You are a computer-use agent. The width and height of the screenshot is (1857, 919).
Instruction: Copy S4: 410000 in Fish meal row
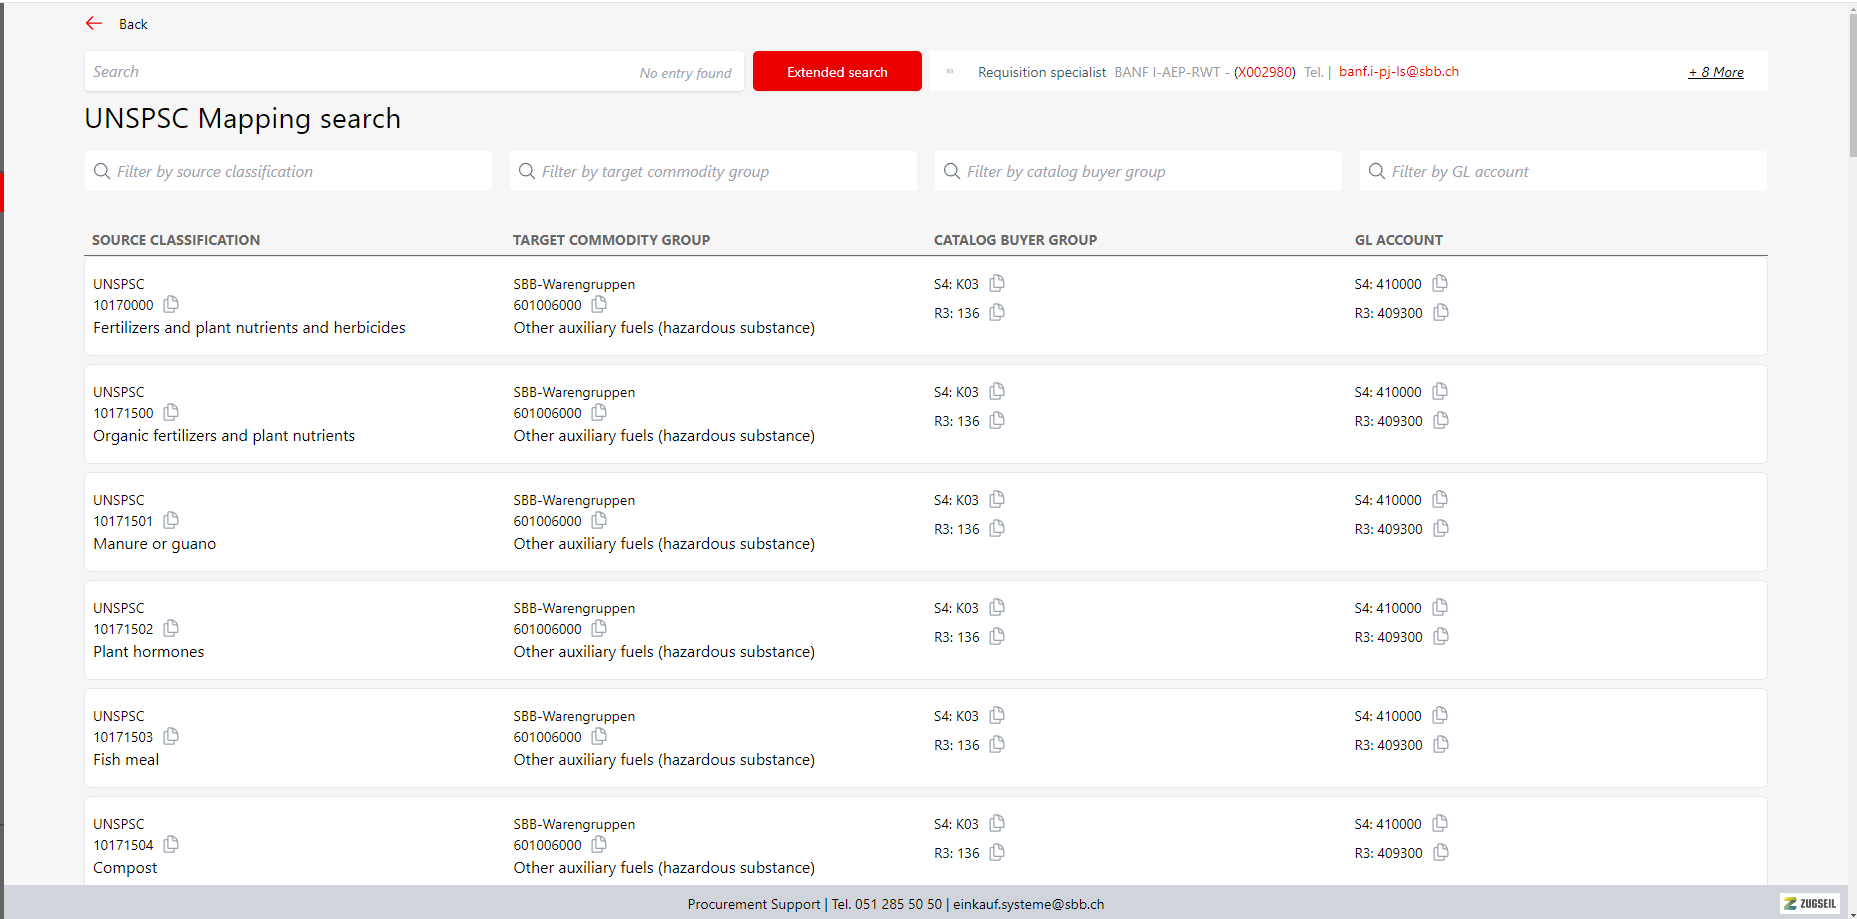tap(1440, 715)
